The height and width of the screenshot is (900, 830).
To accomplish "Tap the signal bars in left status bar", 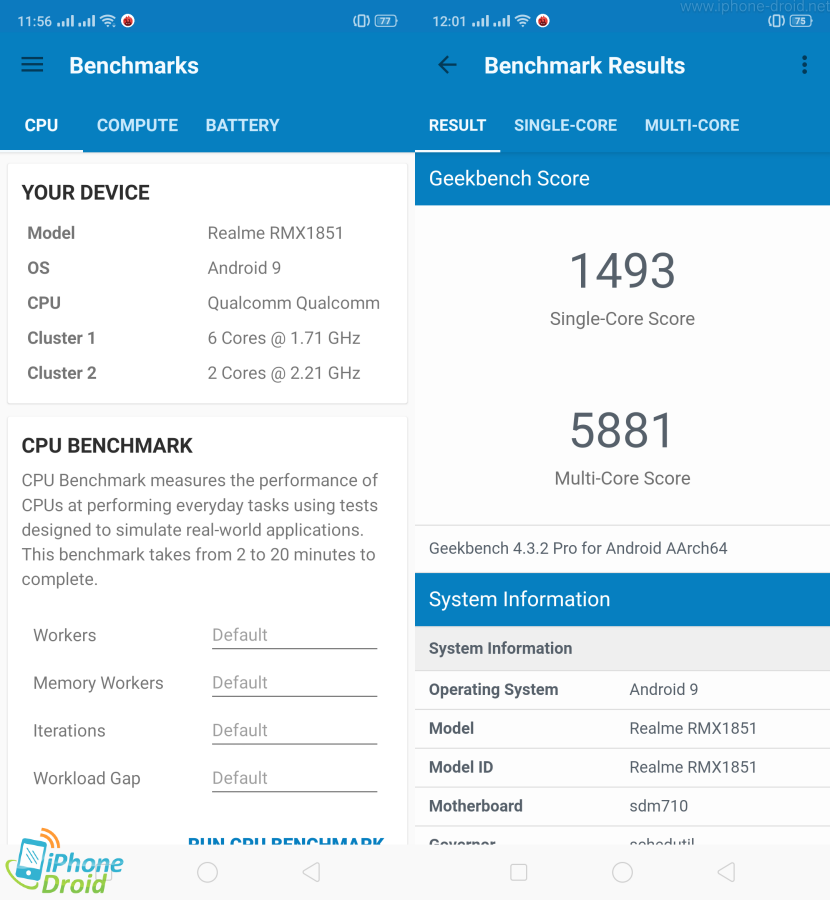I will point(76,21).
